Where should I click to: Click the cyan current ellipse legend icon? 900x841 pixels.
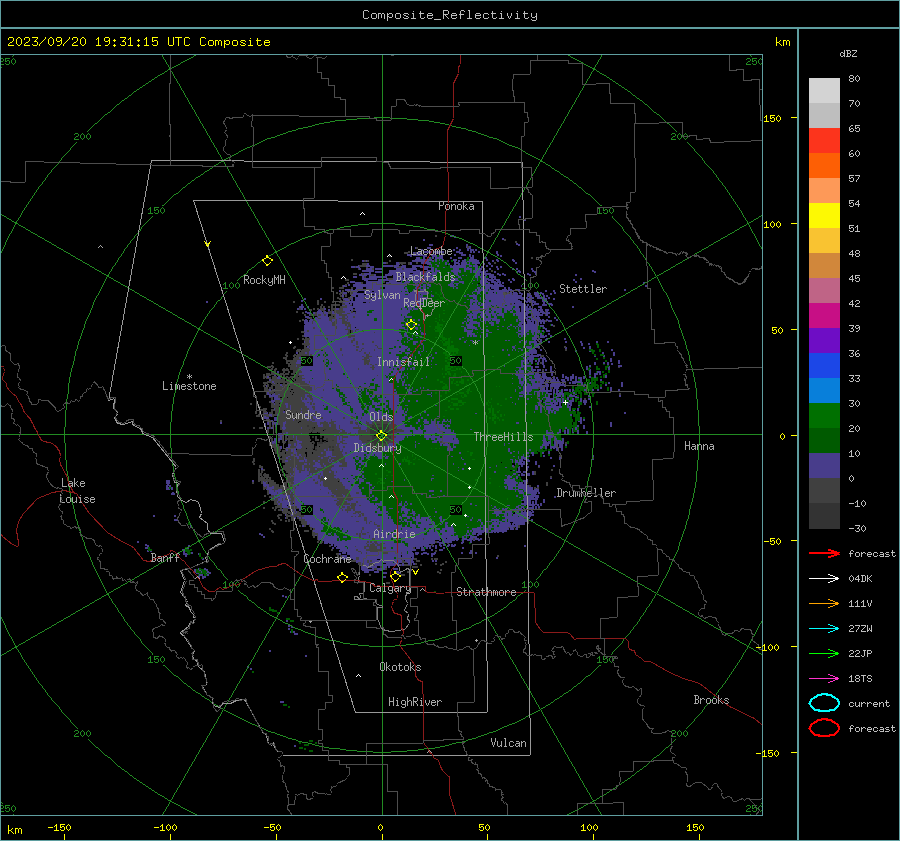pos(824,703)
